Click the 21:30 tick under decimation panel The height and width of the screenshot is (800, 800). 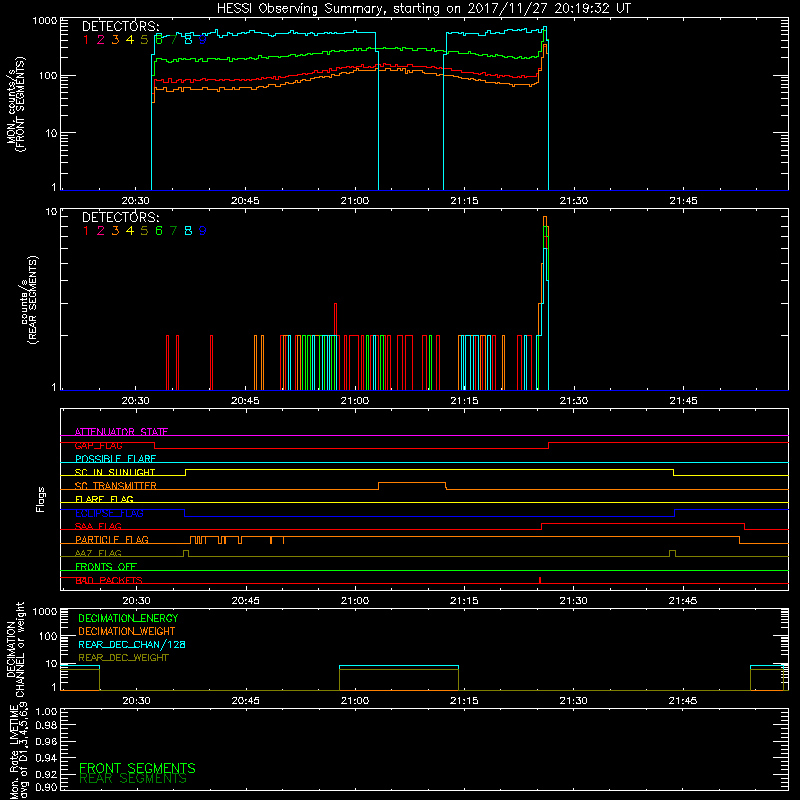(573, 701)
